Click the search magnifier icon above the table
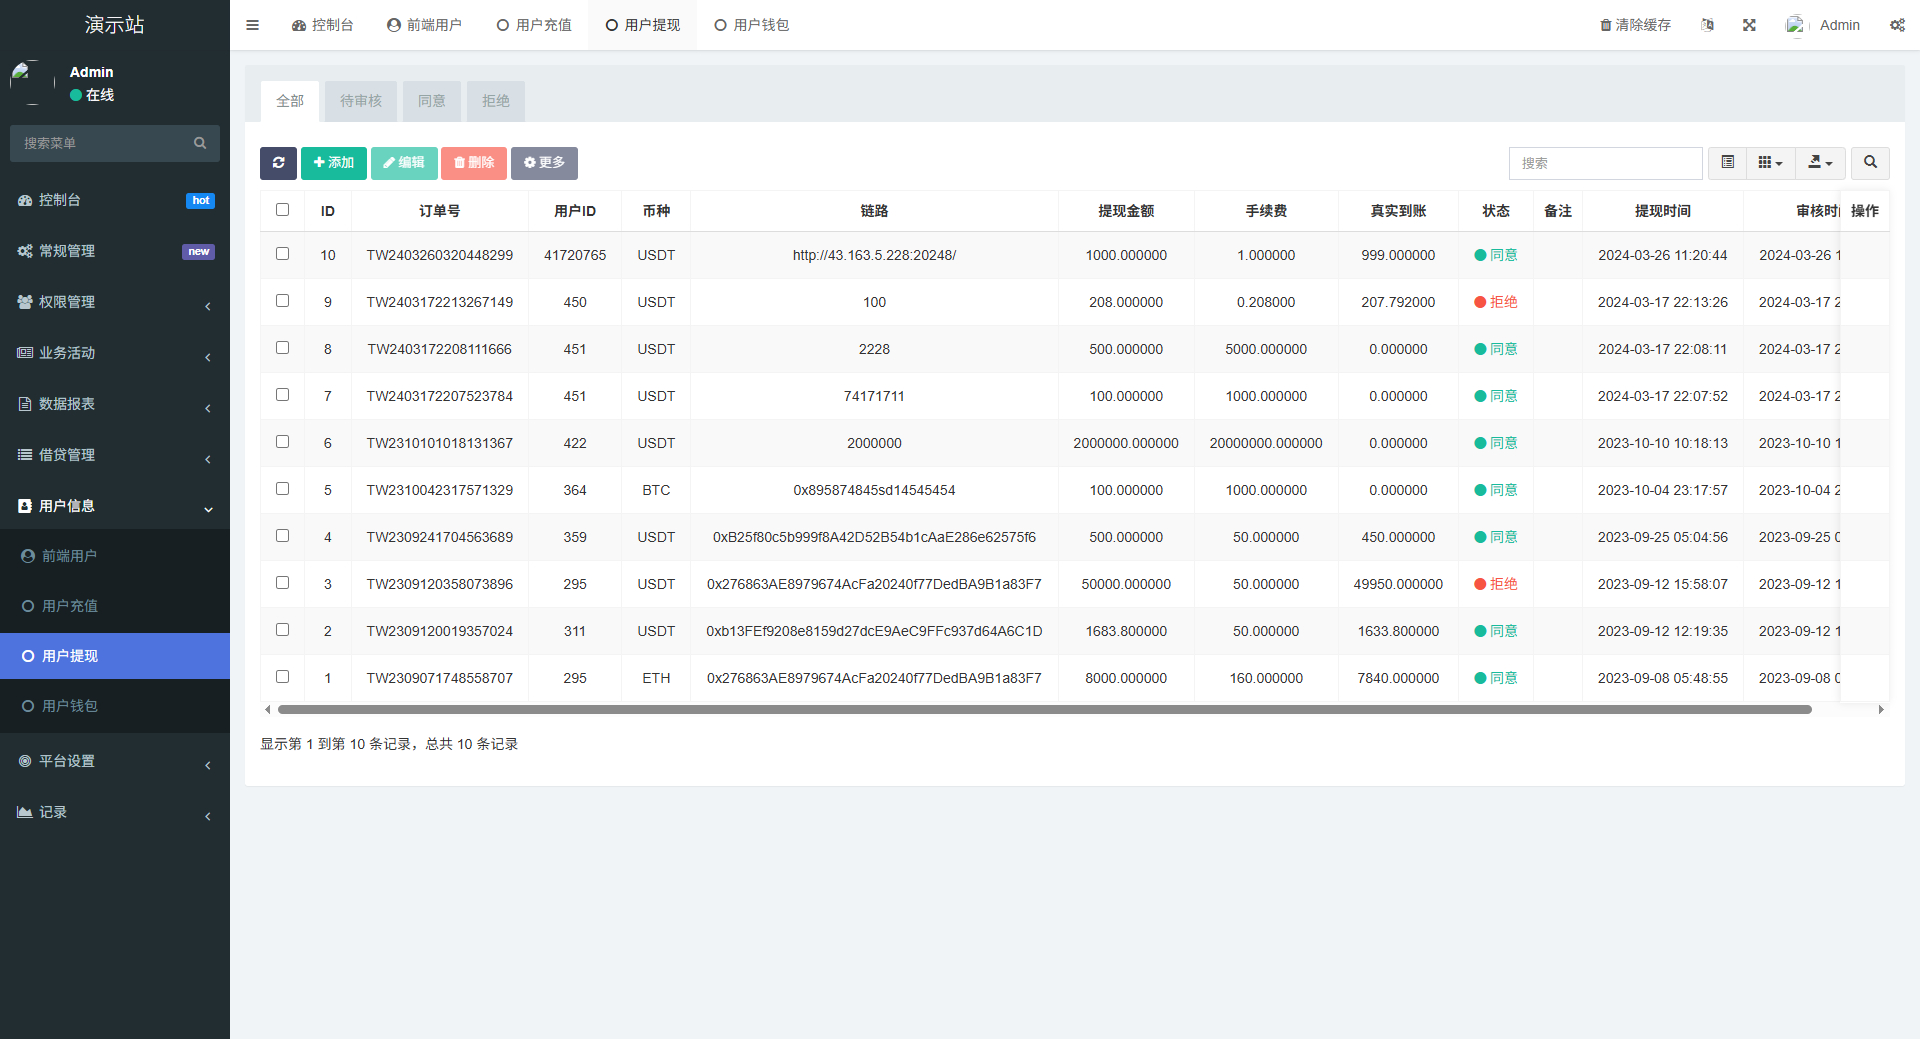Screen dimensions: 1920x1039 [x=1869, y=162]
